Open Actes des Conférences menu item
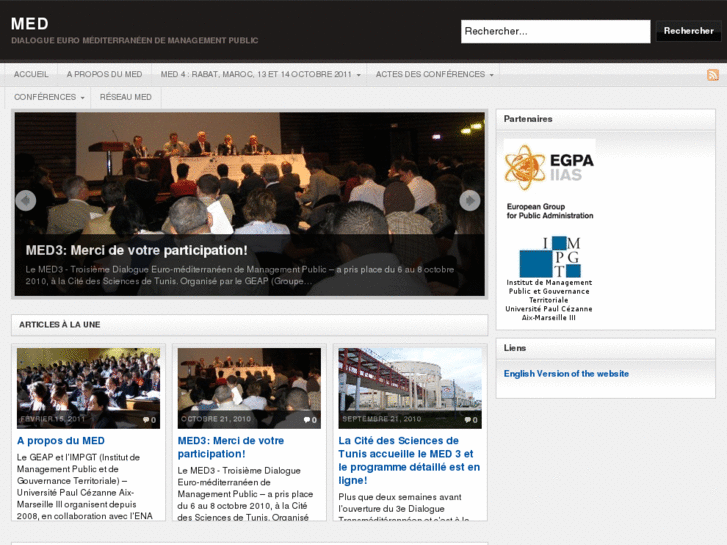 (430, 74)
